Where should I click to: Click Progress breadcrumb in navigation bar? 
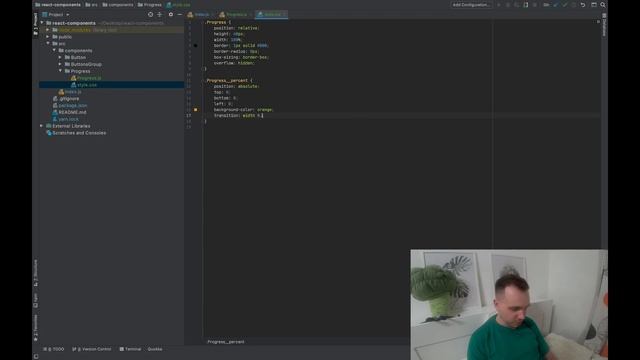click(150, 5)
